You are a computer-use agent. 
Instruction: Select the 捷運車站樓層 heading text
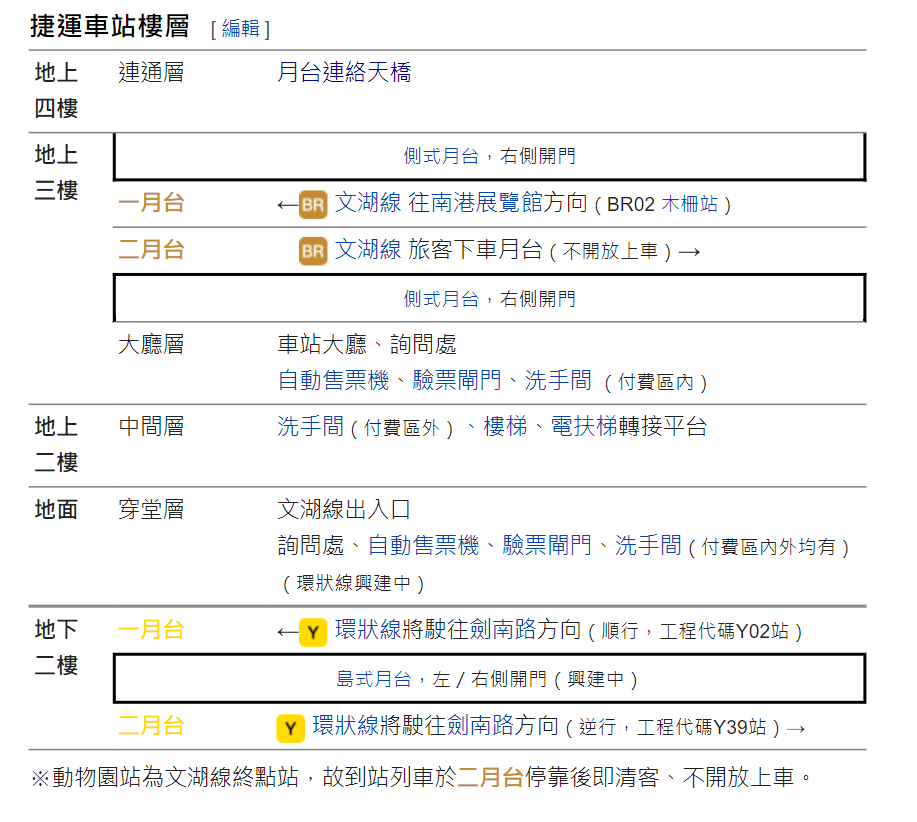110,26
